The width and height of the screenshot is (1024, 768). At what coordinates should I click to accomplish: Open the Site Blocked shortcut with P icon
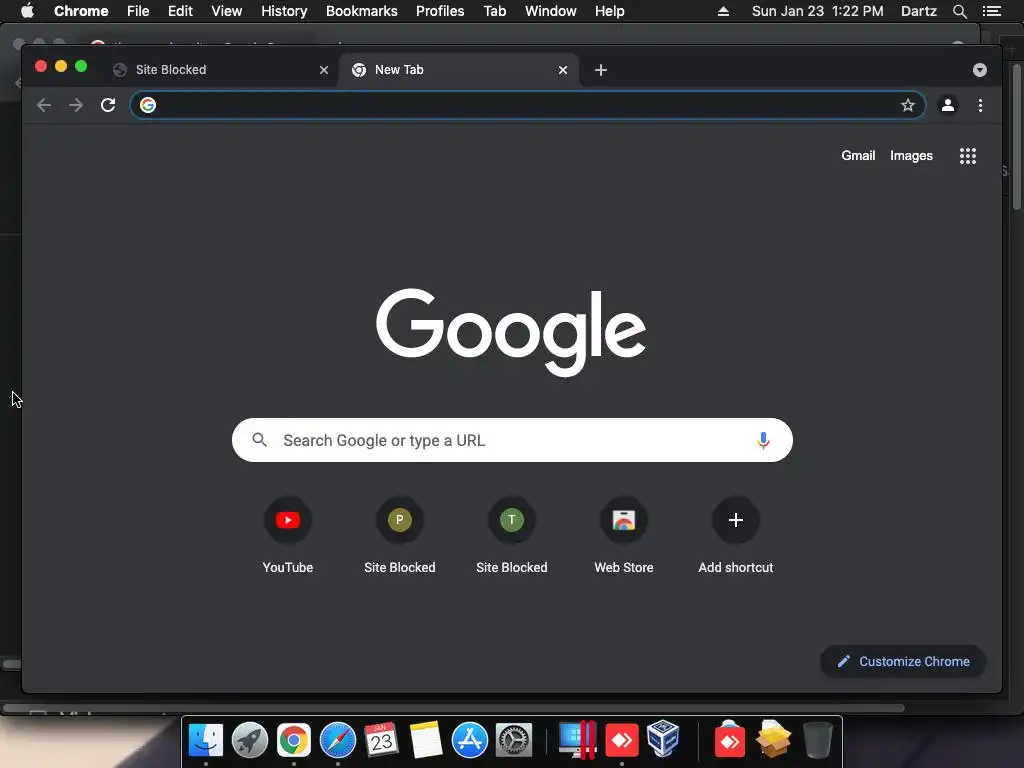point(400,536)
